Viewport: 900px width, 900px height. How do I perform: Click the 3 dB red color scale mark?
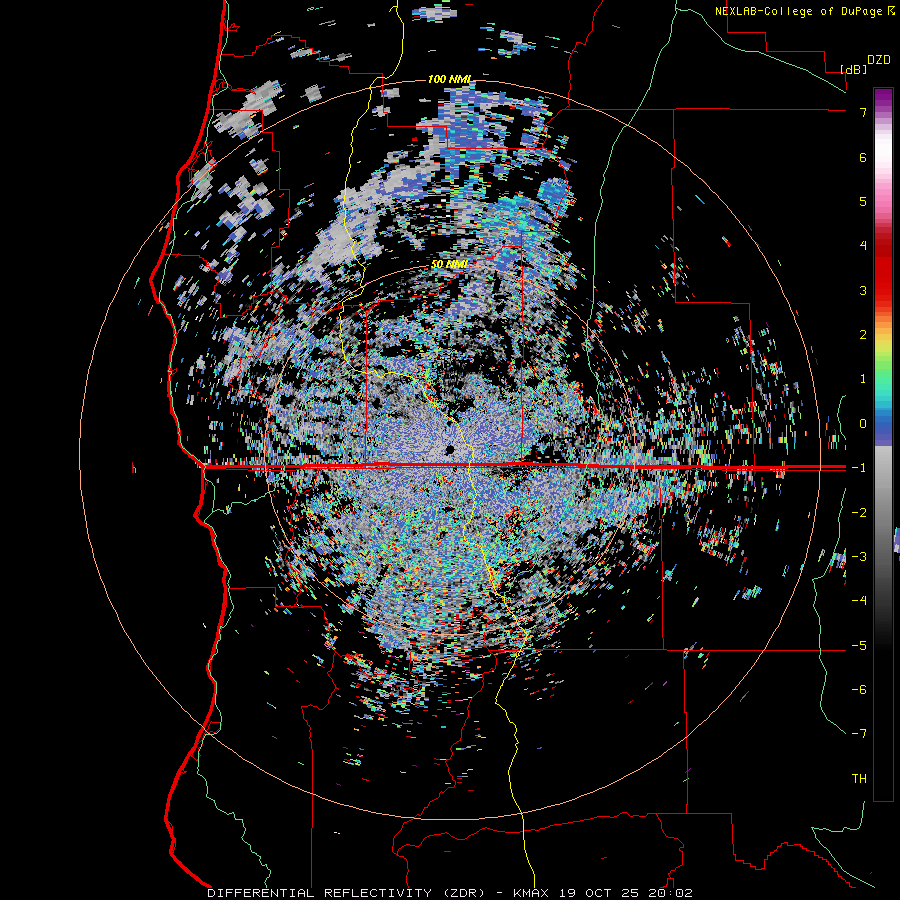(863, 290)
